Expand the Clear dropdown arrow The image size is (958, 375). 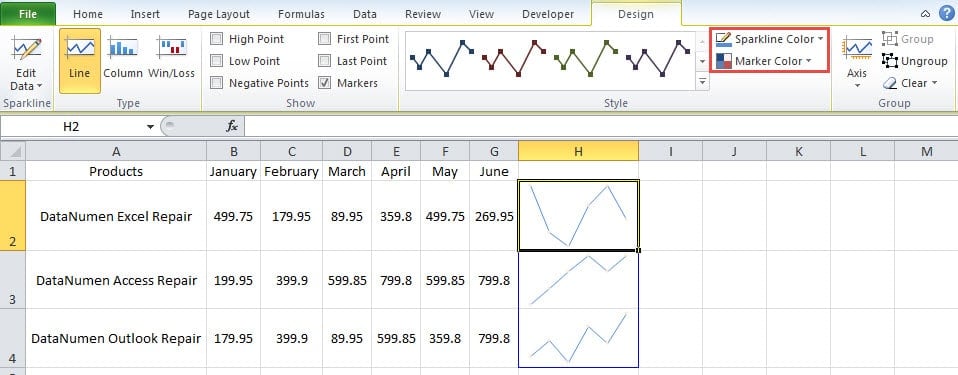pos(934,83)
